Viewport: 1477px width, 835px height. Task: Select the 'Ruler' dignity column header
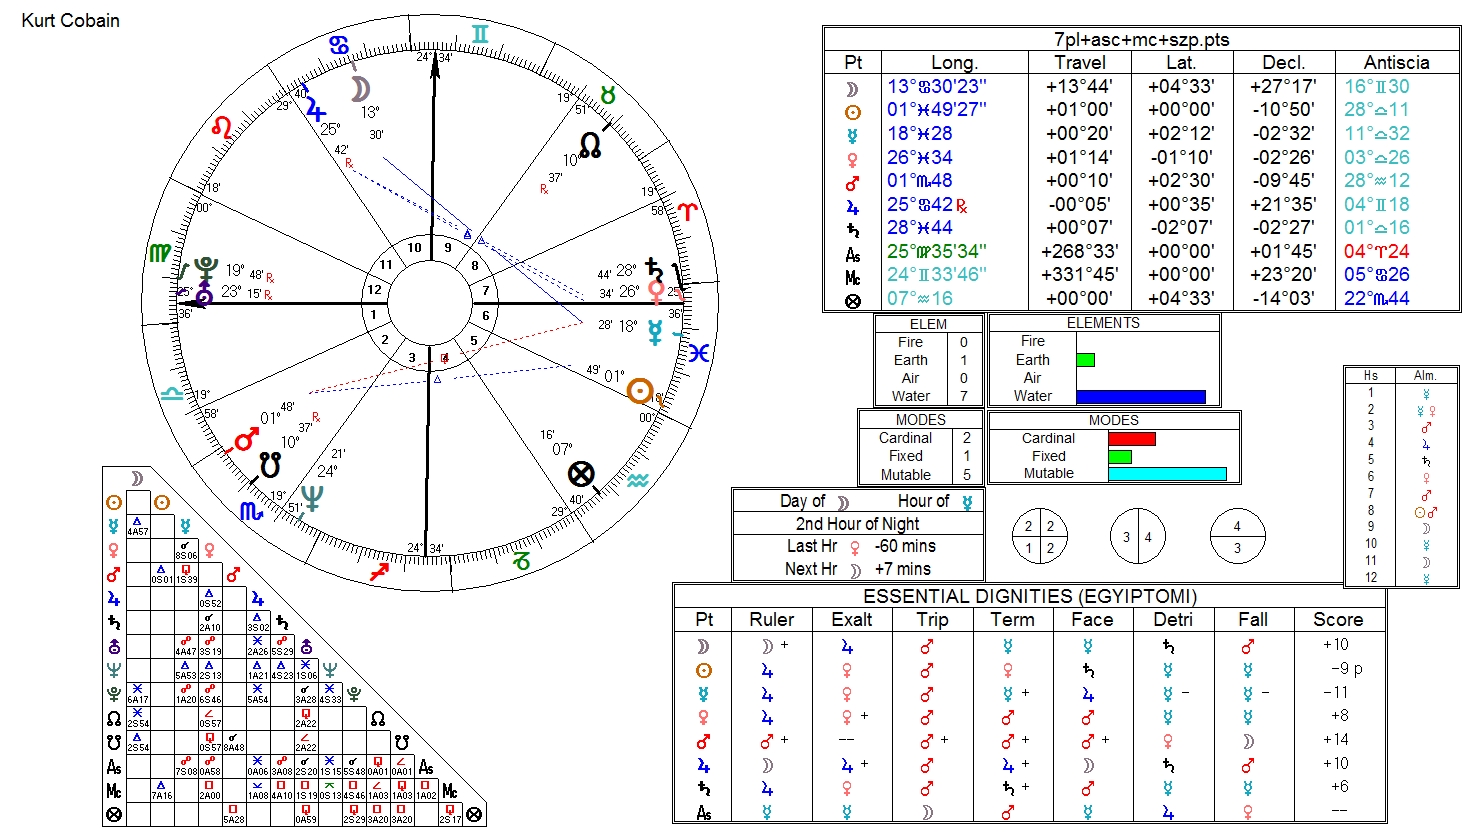pos(771,619)
